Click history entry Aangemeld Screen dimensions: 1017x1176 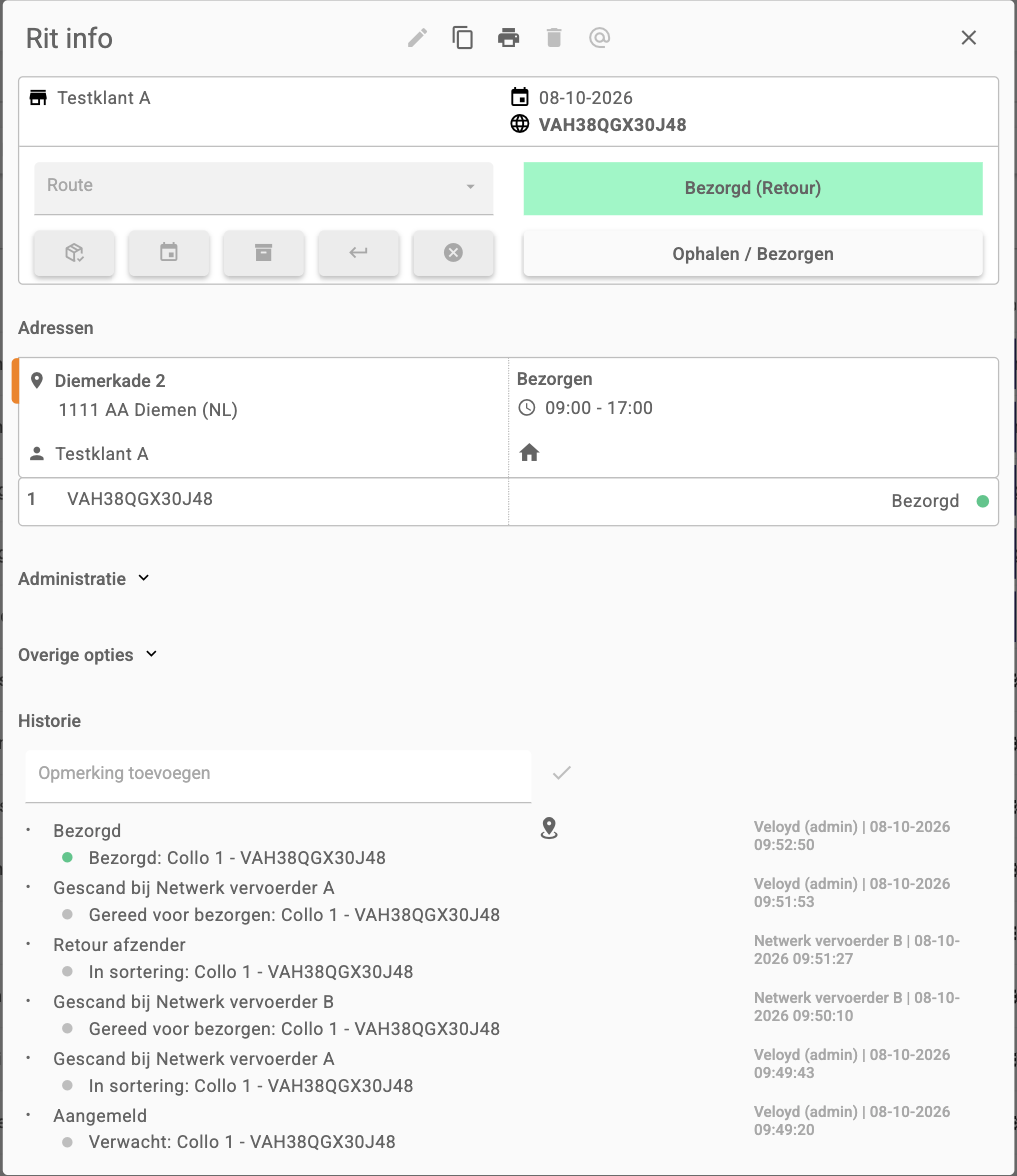(x=100, y=1116)
